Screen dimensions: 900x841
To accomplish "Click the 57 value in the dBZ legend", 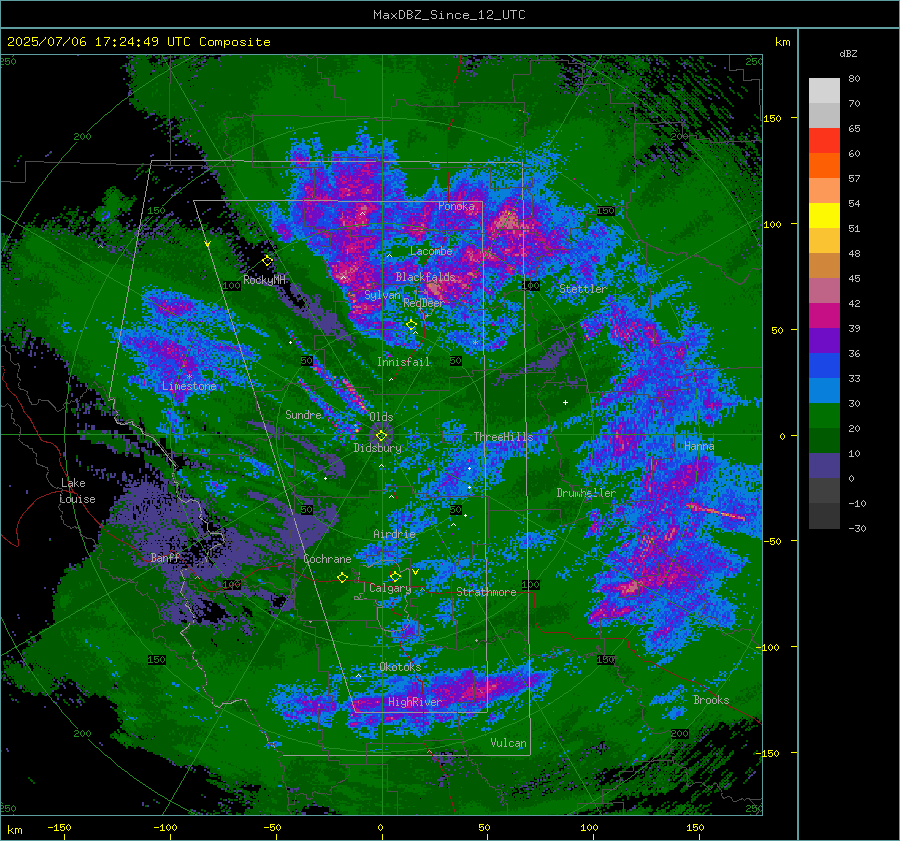I will 854,179.
